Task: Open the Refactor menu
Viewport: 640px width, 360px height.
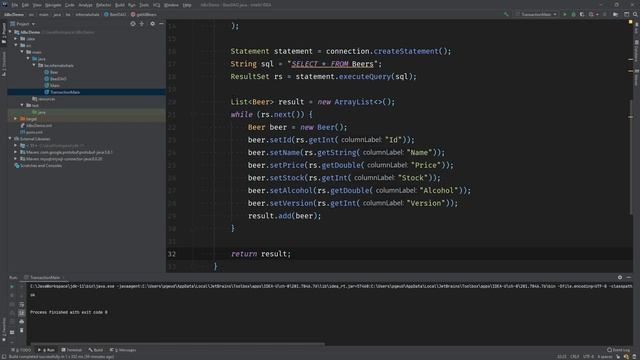Action: point(103,5)
